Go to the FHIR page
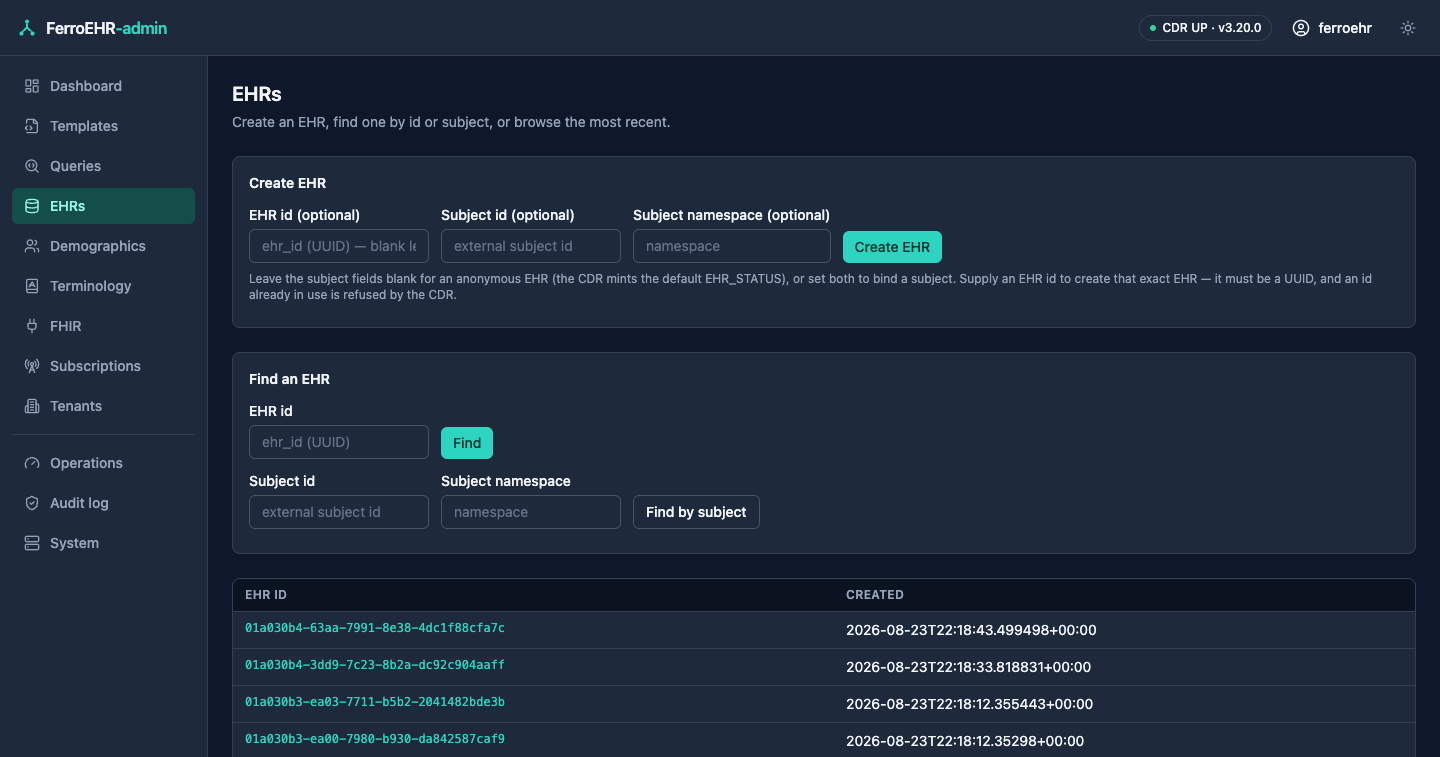 coord(103,326)
